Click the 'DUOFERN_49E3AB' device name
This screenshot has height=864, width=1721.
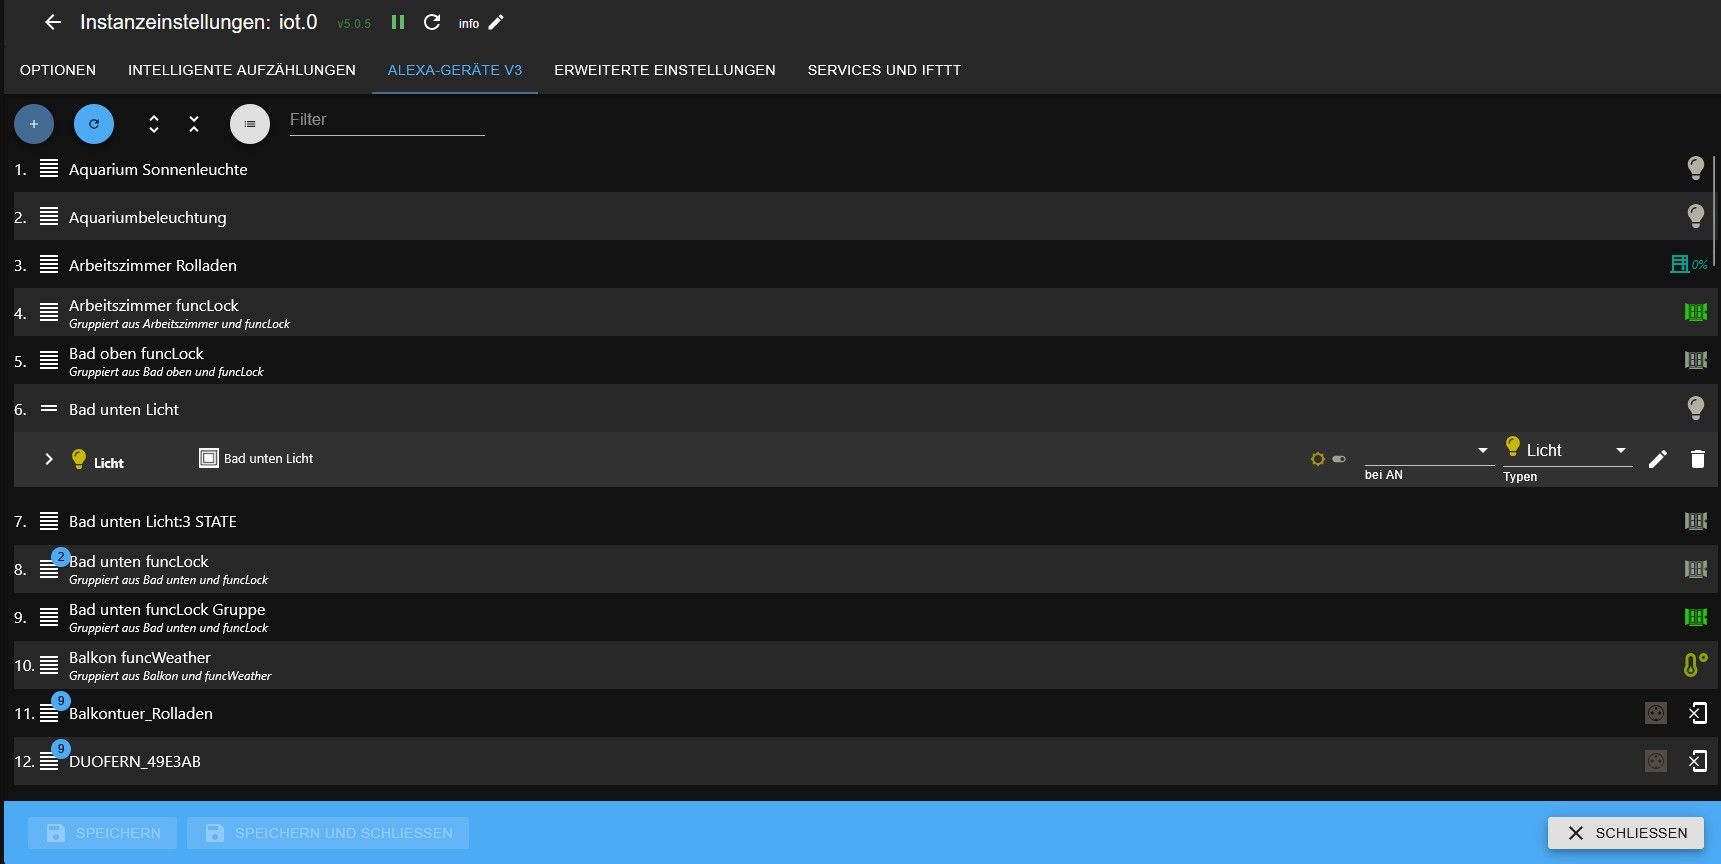135,761
